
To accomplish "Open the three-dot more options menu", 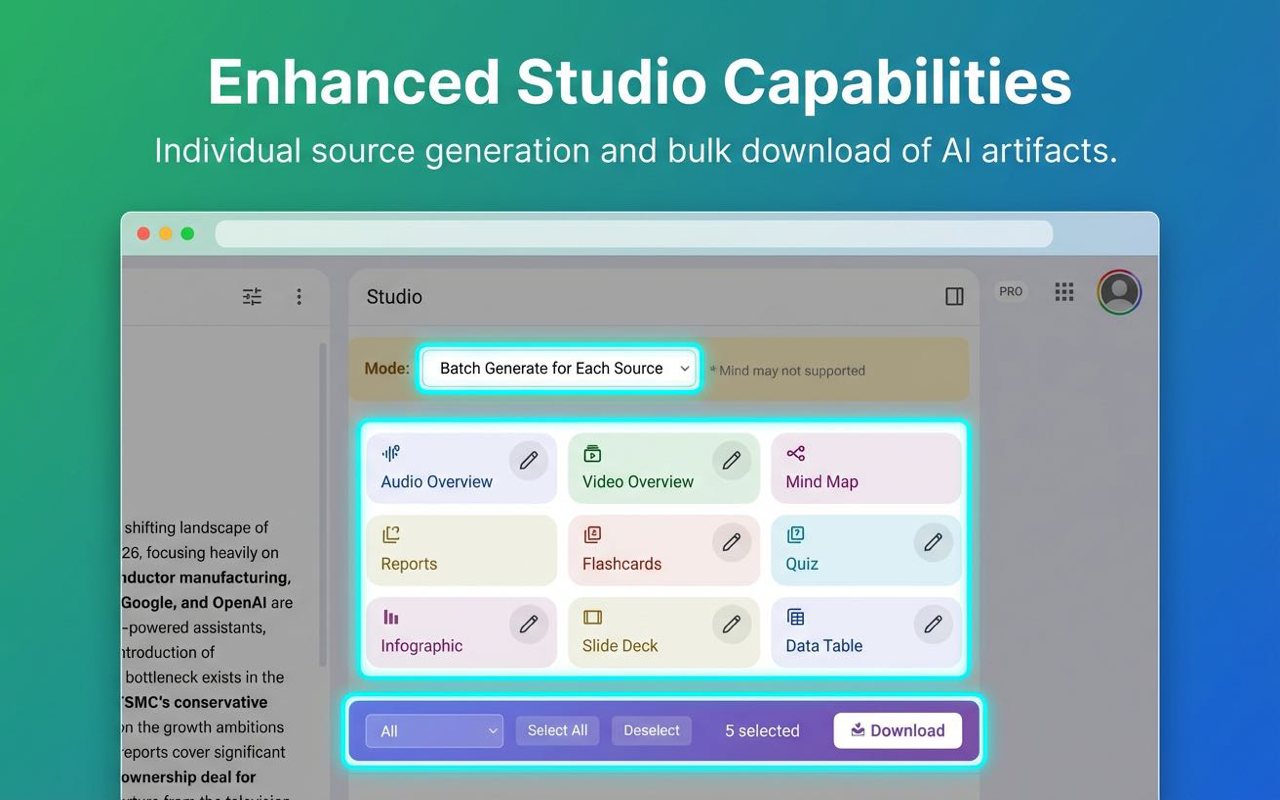I will (x=299, y=296).
